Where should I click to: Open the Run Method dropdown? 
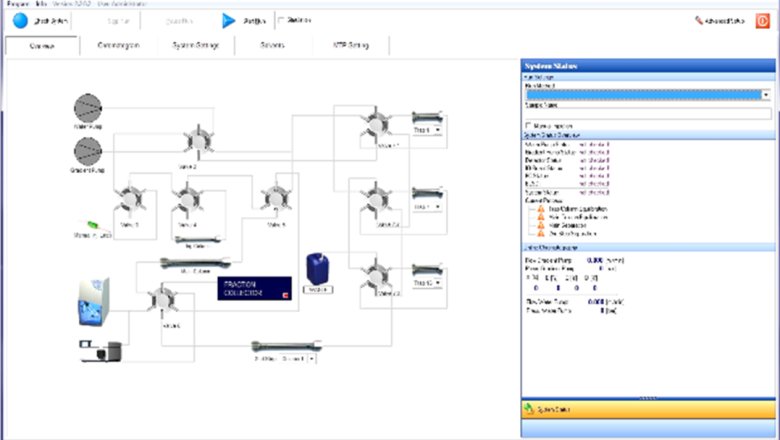pos(766,94)
